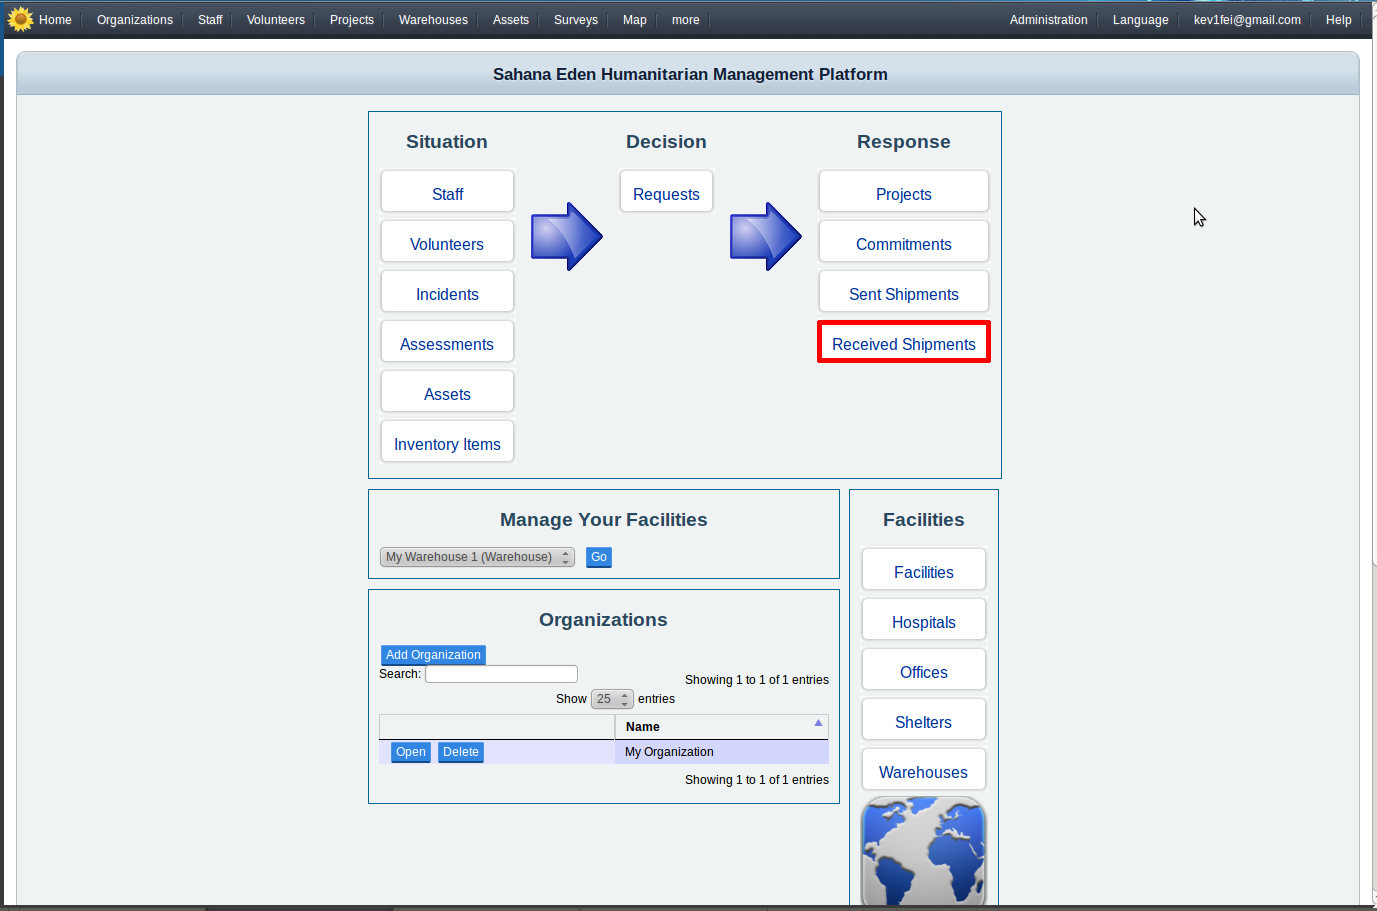Image resolution: width=1377 pixels, height=911 pixels.
Task: Click the blue arrow between Situation and Decision
Action: click(566, 237)
